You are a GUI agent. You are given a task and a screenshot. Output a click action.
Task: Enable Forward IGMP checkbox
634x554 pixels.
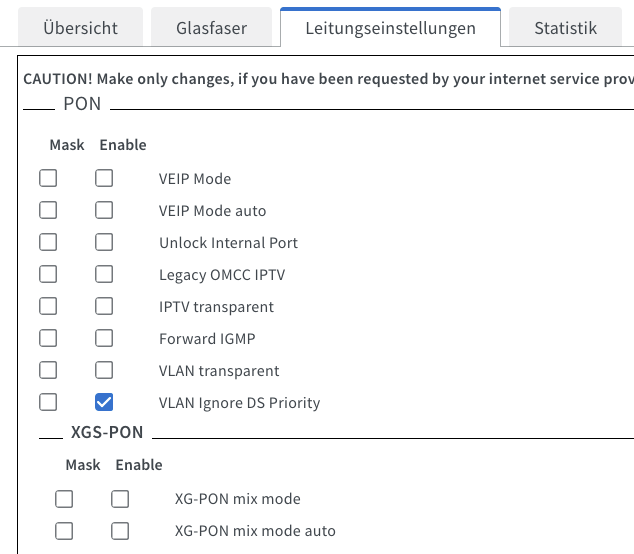[104, 338]
